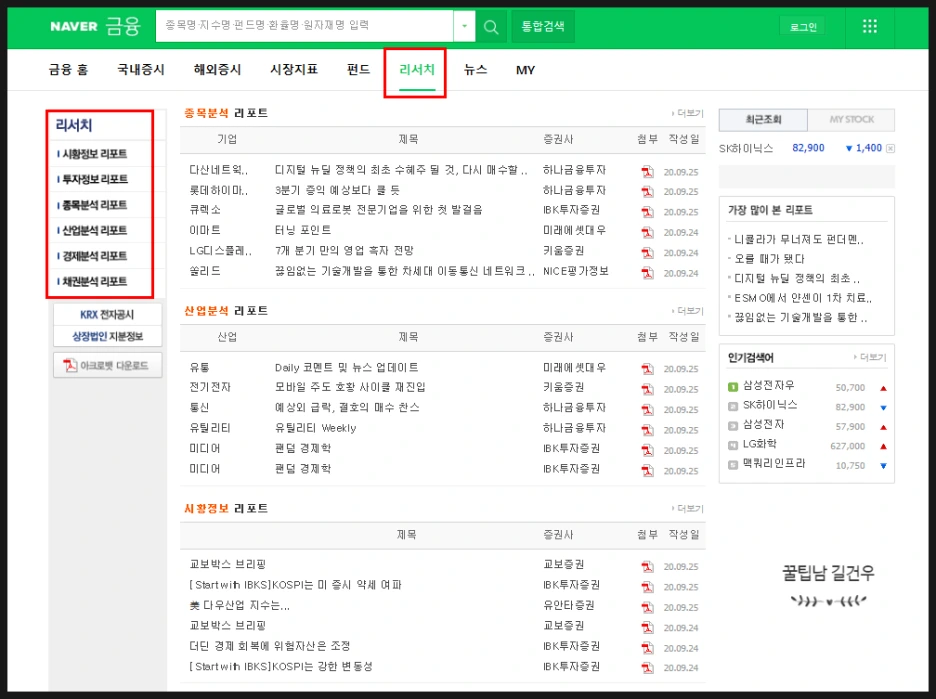Screen dimensions: 936x699
Task: Open PDF for 이마트 터닝 포인트 report
Action: (647, 232)
